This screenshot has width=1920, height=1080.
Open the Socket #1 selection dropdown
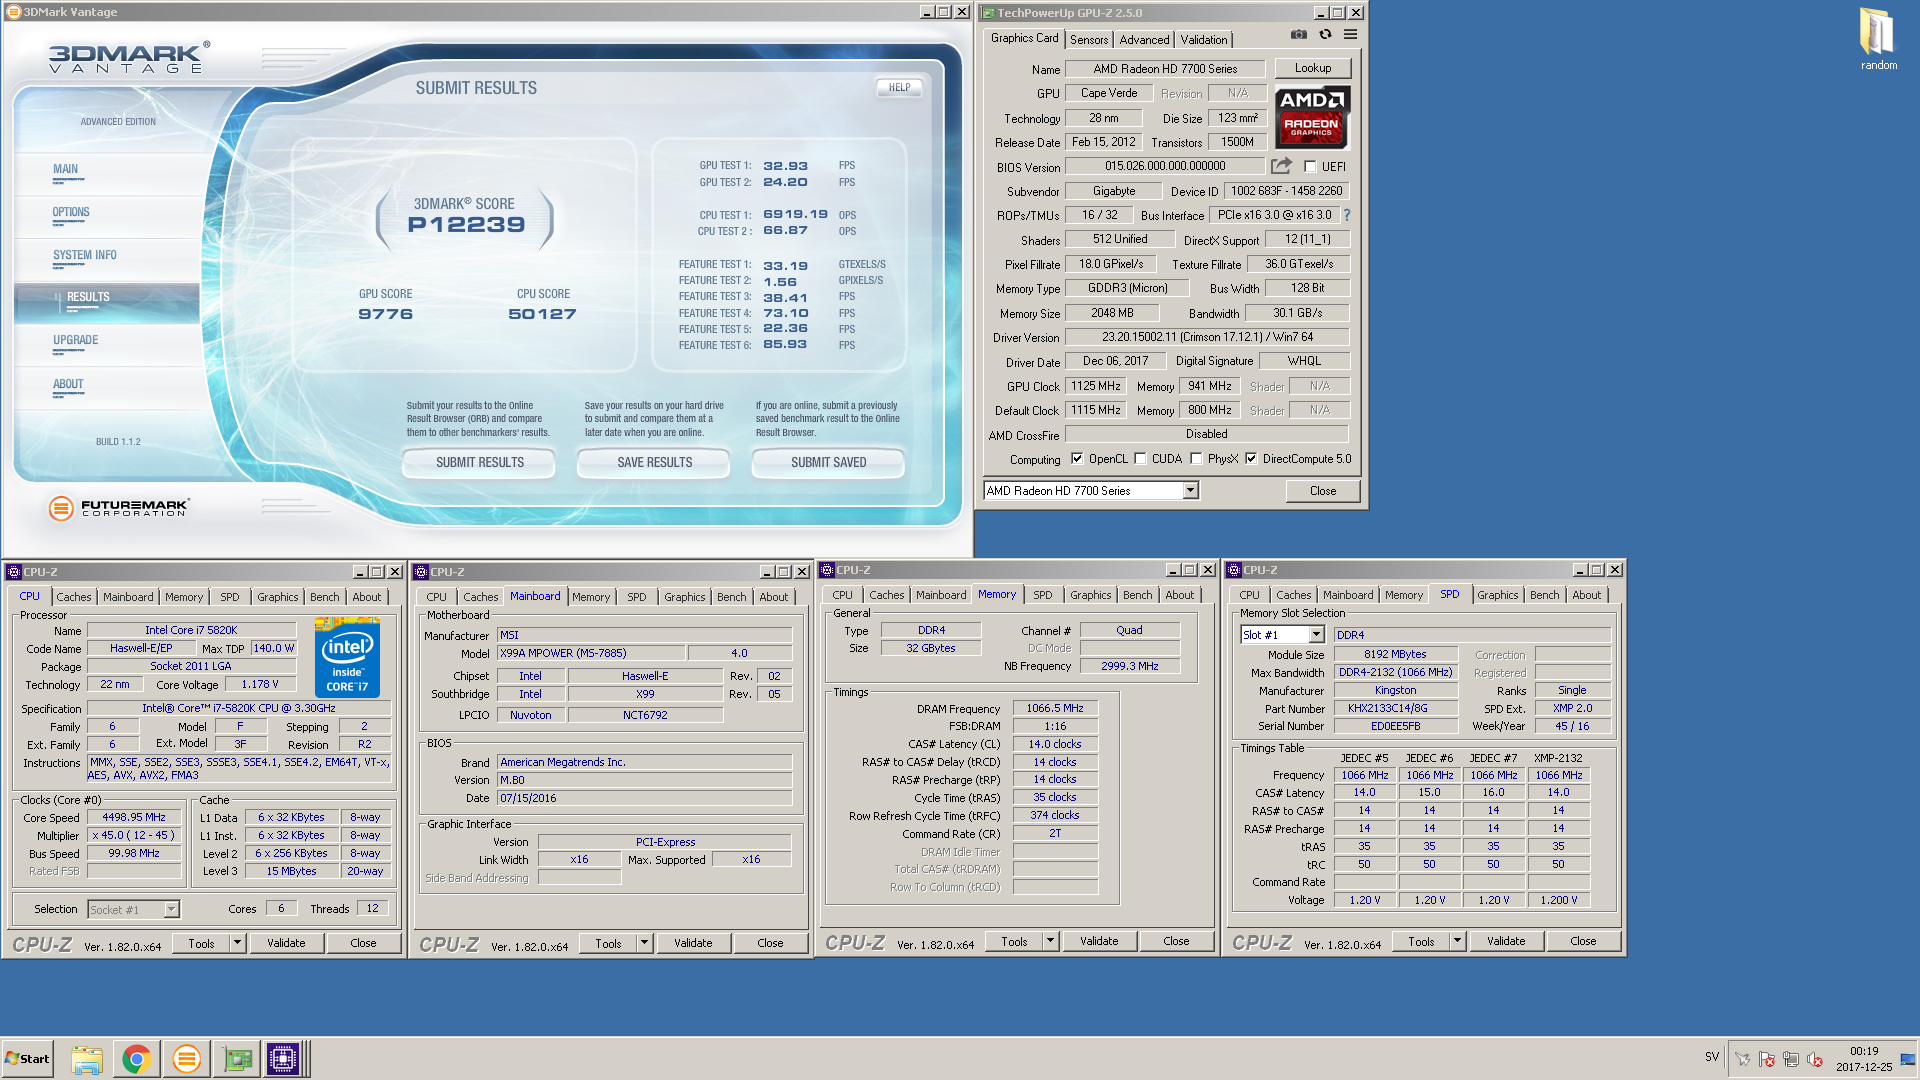171,910
